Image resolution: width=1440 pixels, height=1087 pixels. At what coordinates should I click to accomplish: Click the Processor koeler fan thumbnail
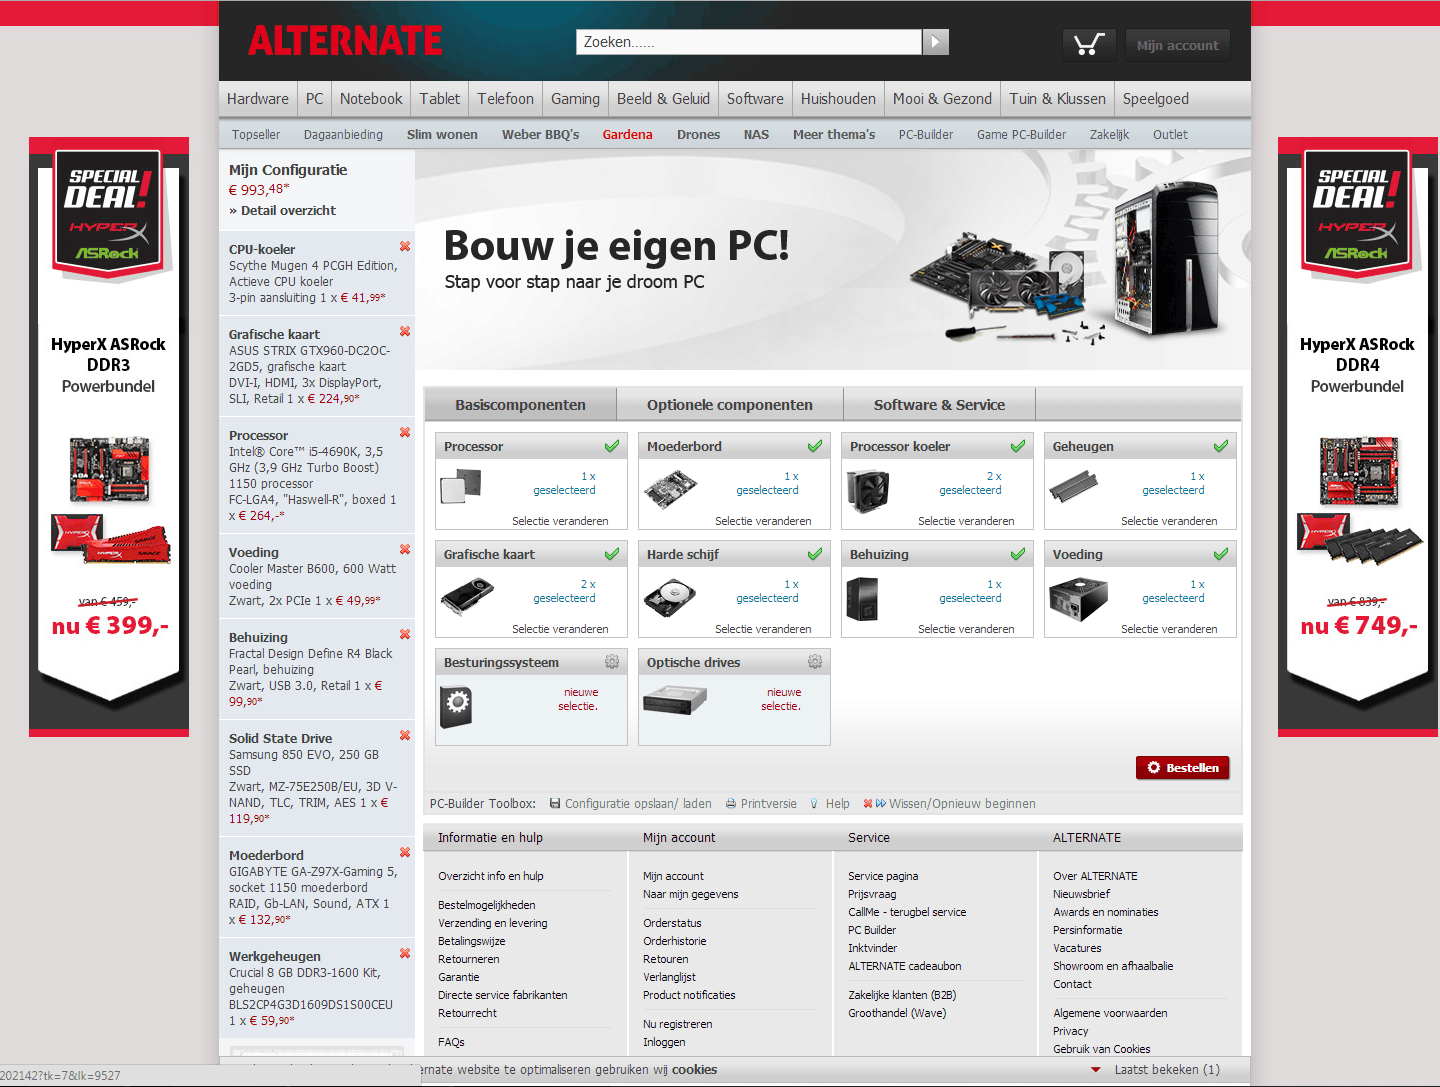868,491
